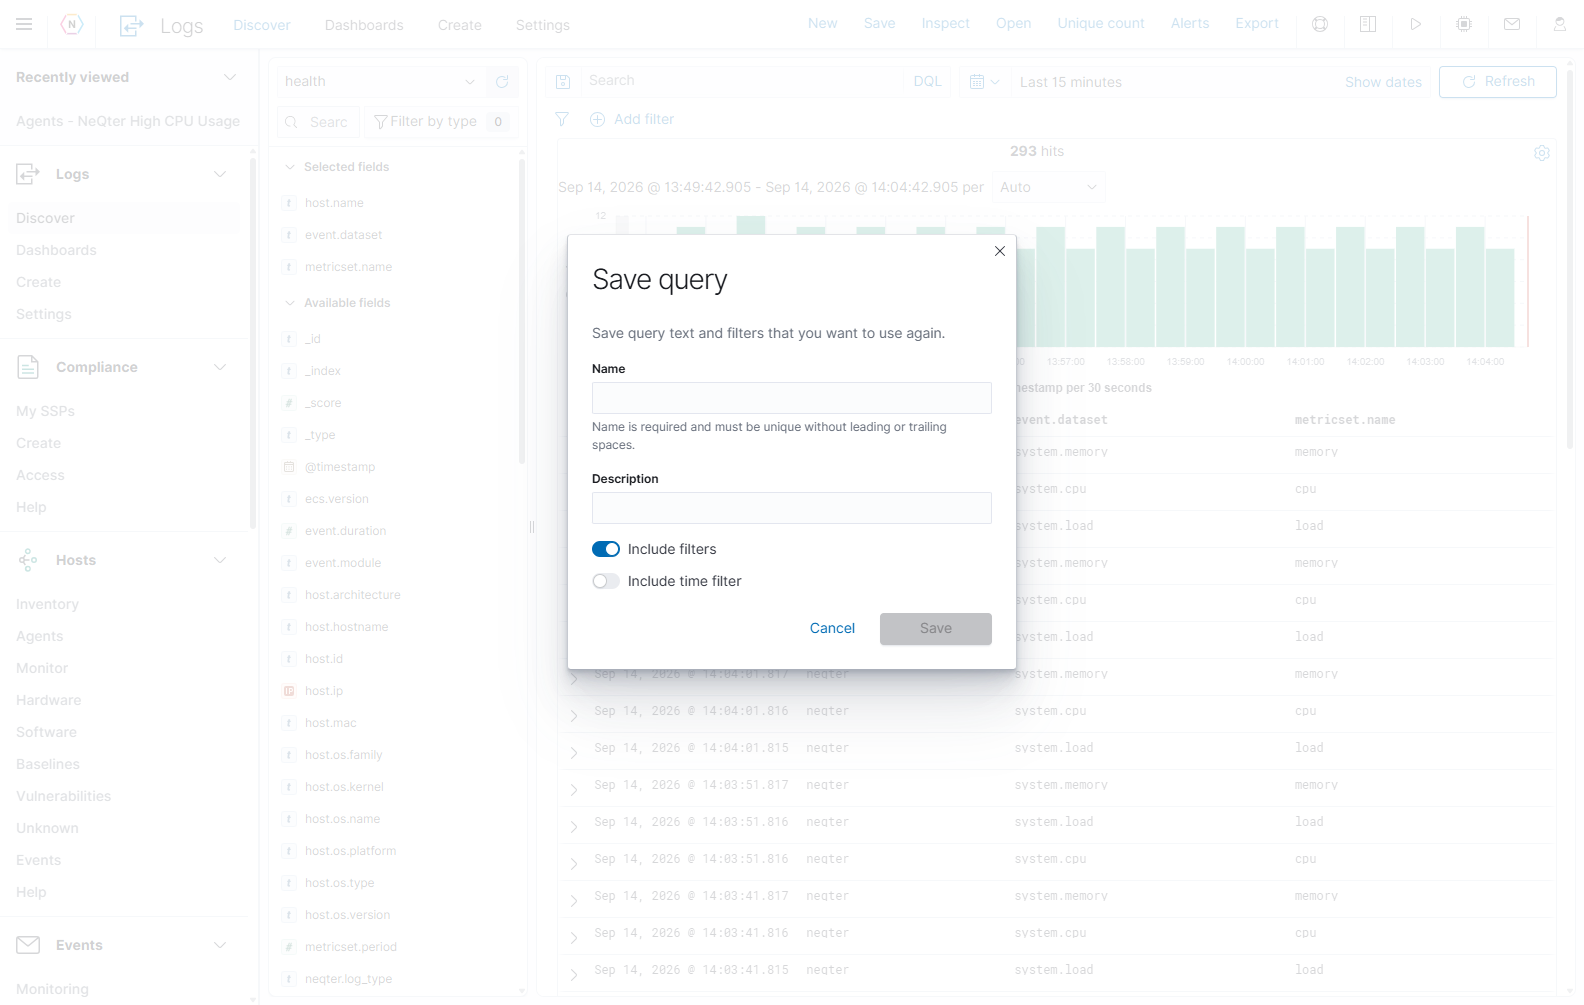
Task: Focus the Description input field
Action: [792, 508]
